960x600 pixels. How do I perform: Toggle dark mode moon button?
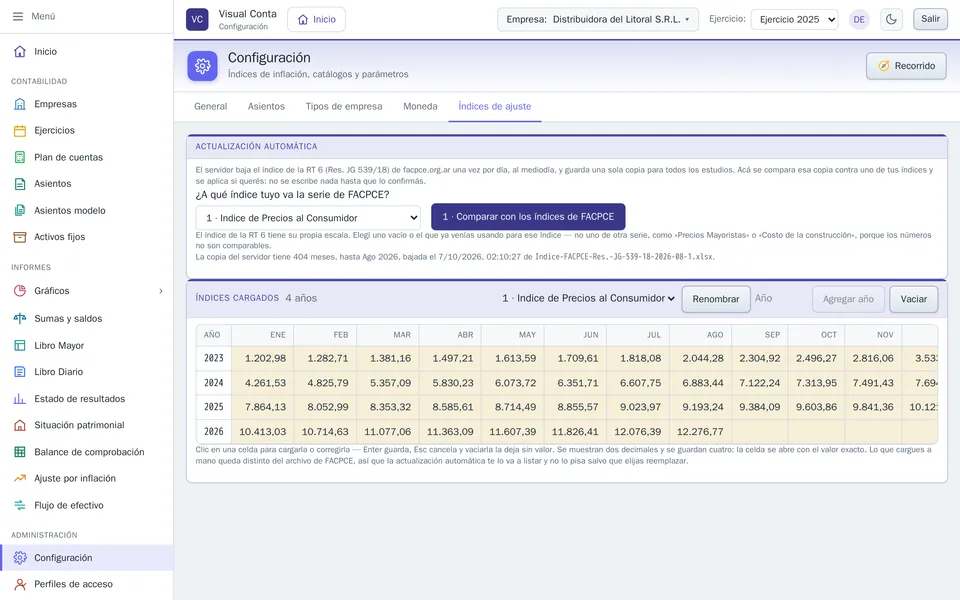coord(891,19)
